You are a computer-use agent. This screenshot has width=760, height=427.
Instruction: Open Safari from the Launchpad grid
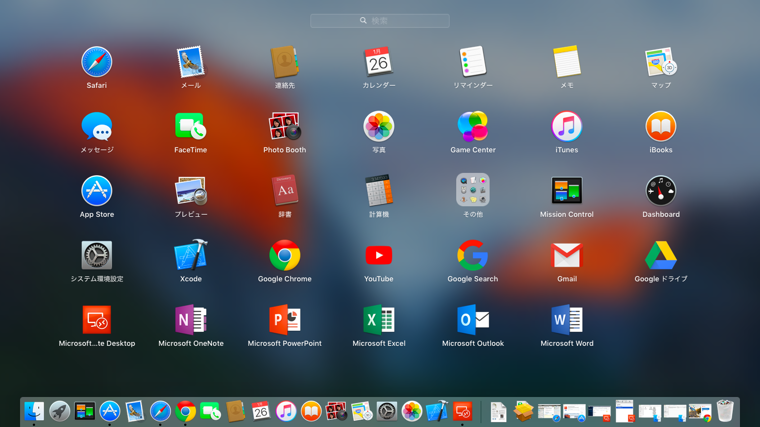pos(96,62)
